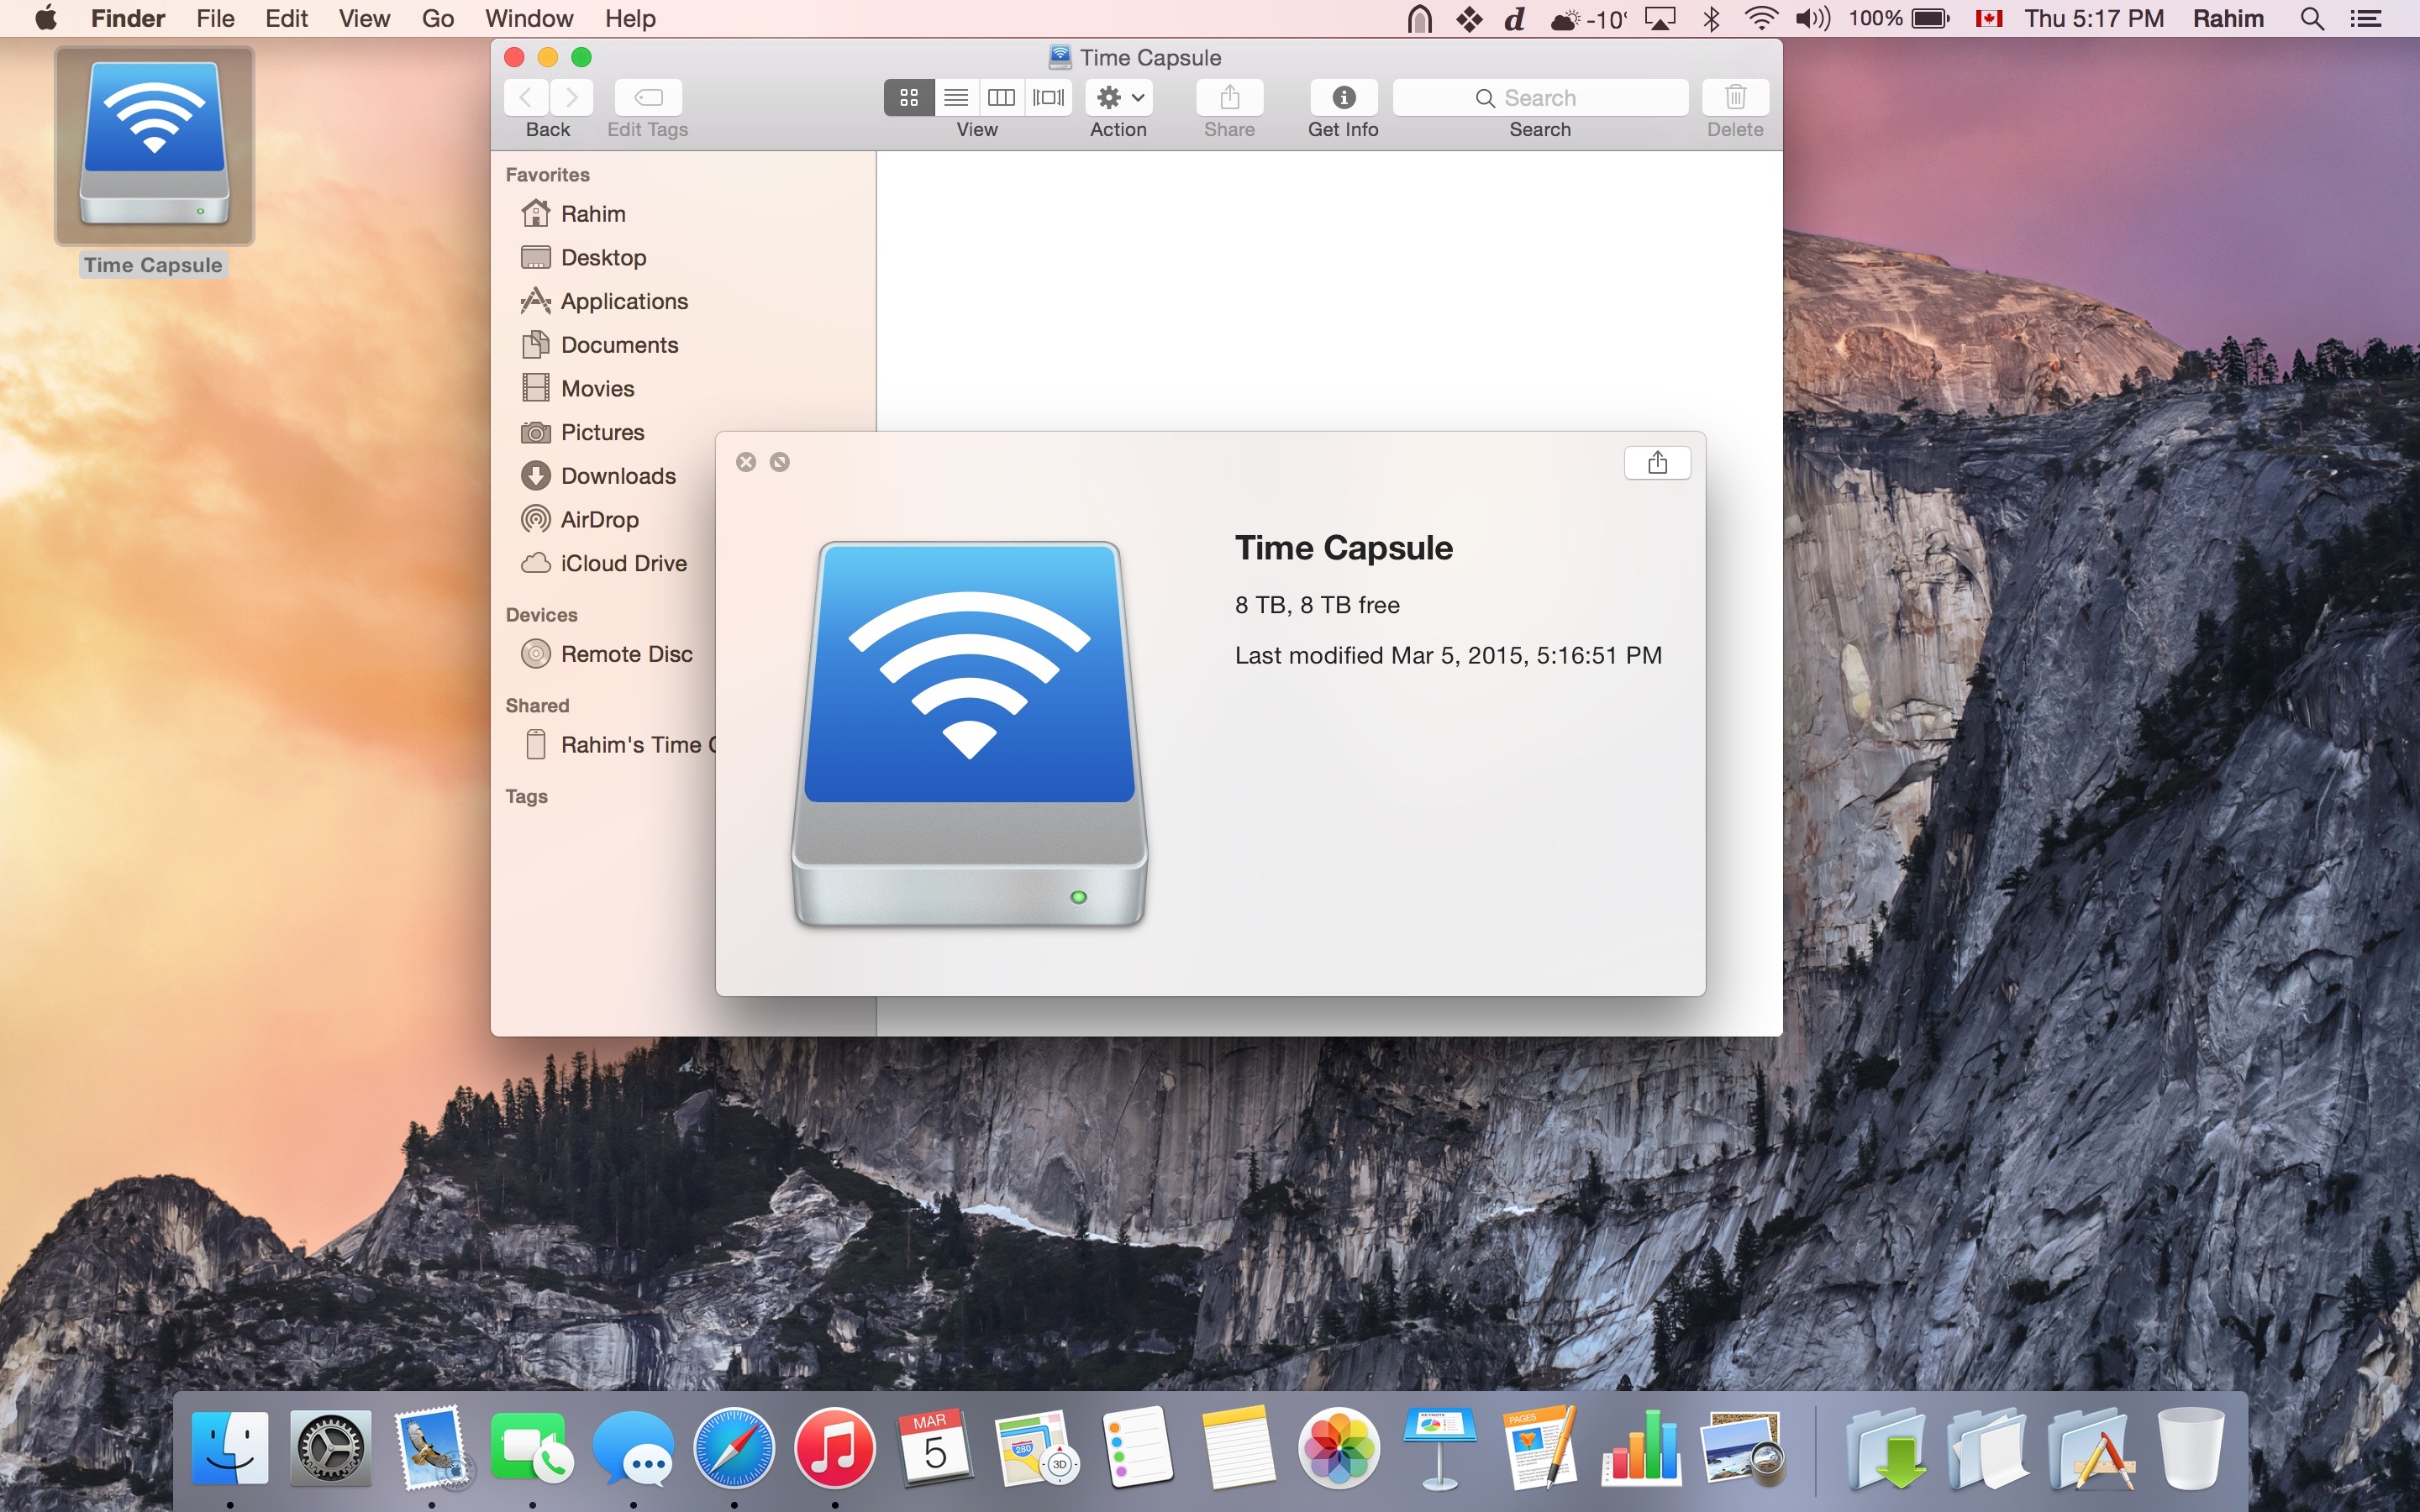Close the Quick Look preview panel
This screenshot has width=2420, height=1512.
coord(746,462)
